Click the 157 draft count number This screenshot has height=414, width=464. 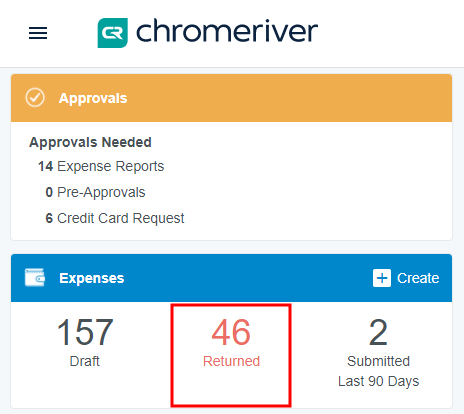[85, 332]
